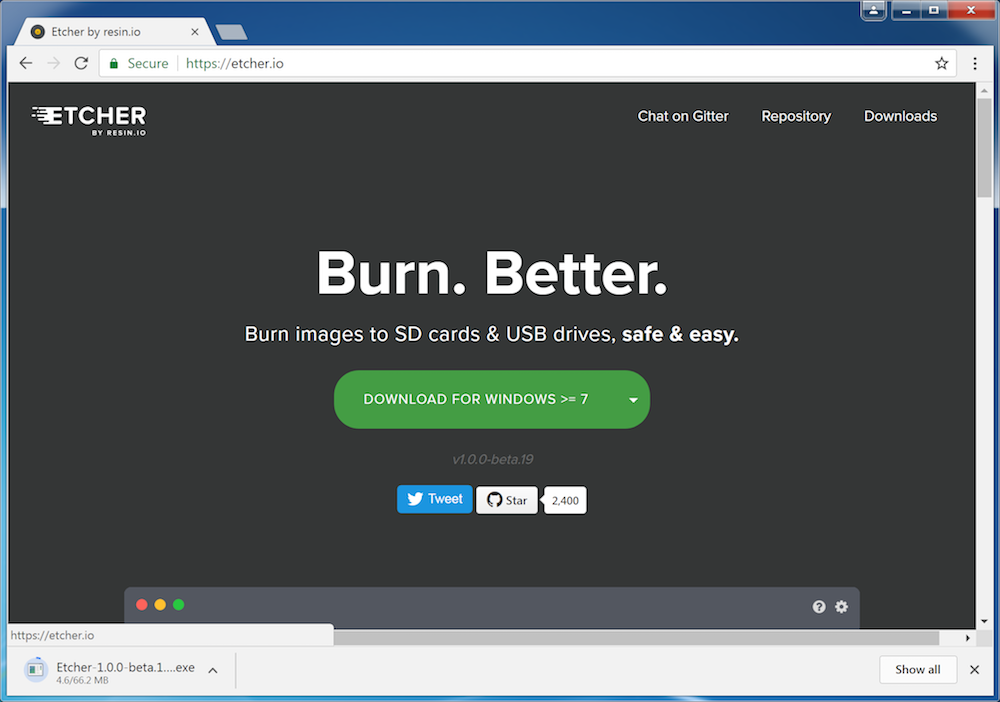Click the browser back arrow
The width and height of the screenshot is (1000, 702).
(x=26, y=63)
